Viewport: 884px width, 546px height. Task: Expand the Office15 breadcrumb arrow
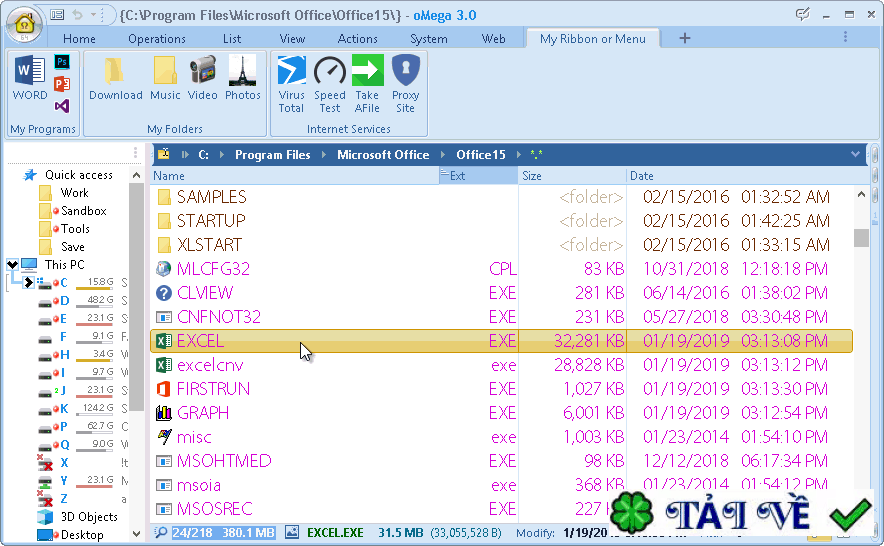tap(518, 155)
